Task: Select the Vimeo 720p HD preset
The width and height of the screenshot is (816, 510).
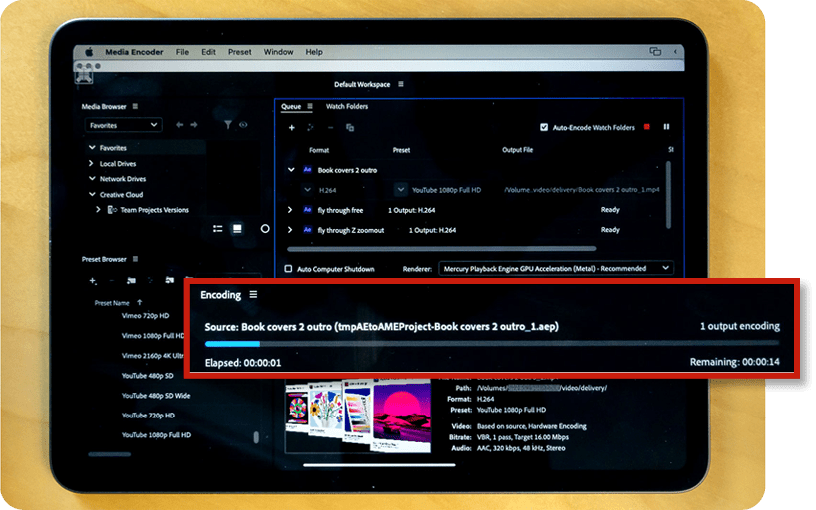Action: (145, 315)
